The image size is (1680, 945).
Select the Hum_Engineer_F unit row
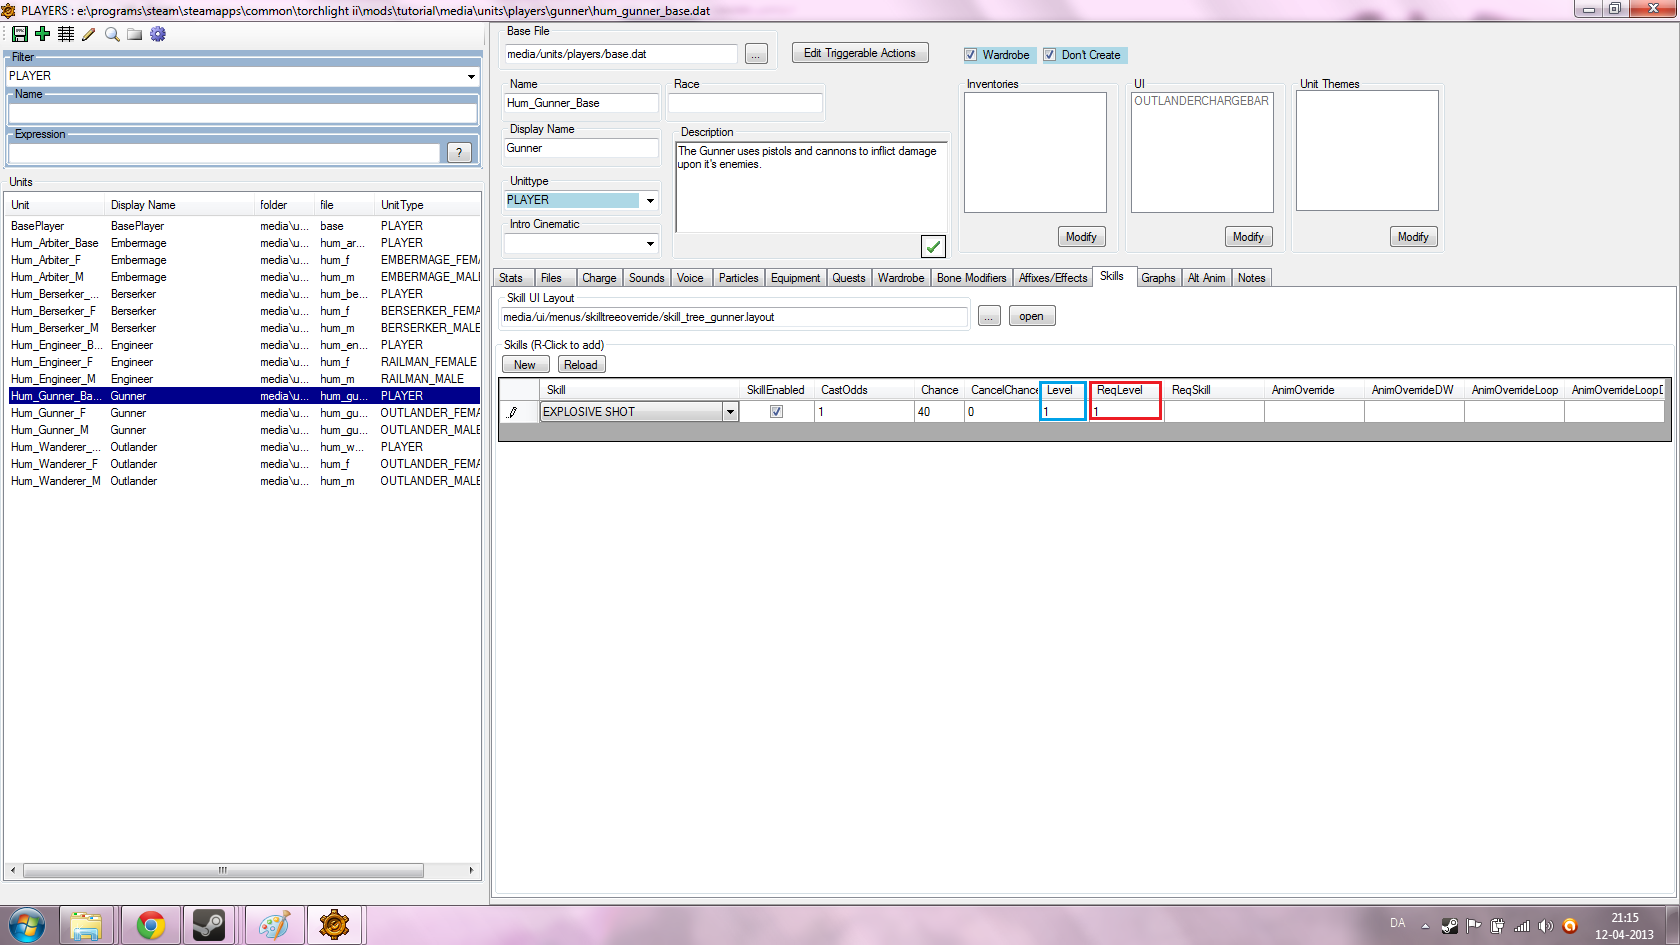point(243,362)
